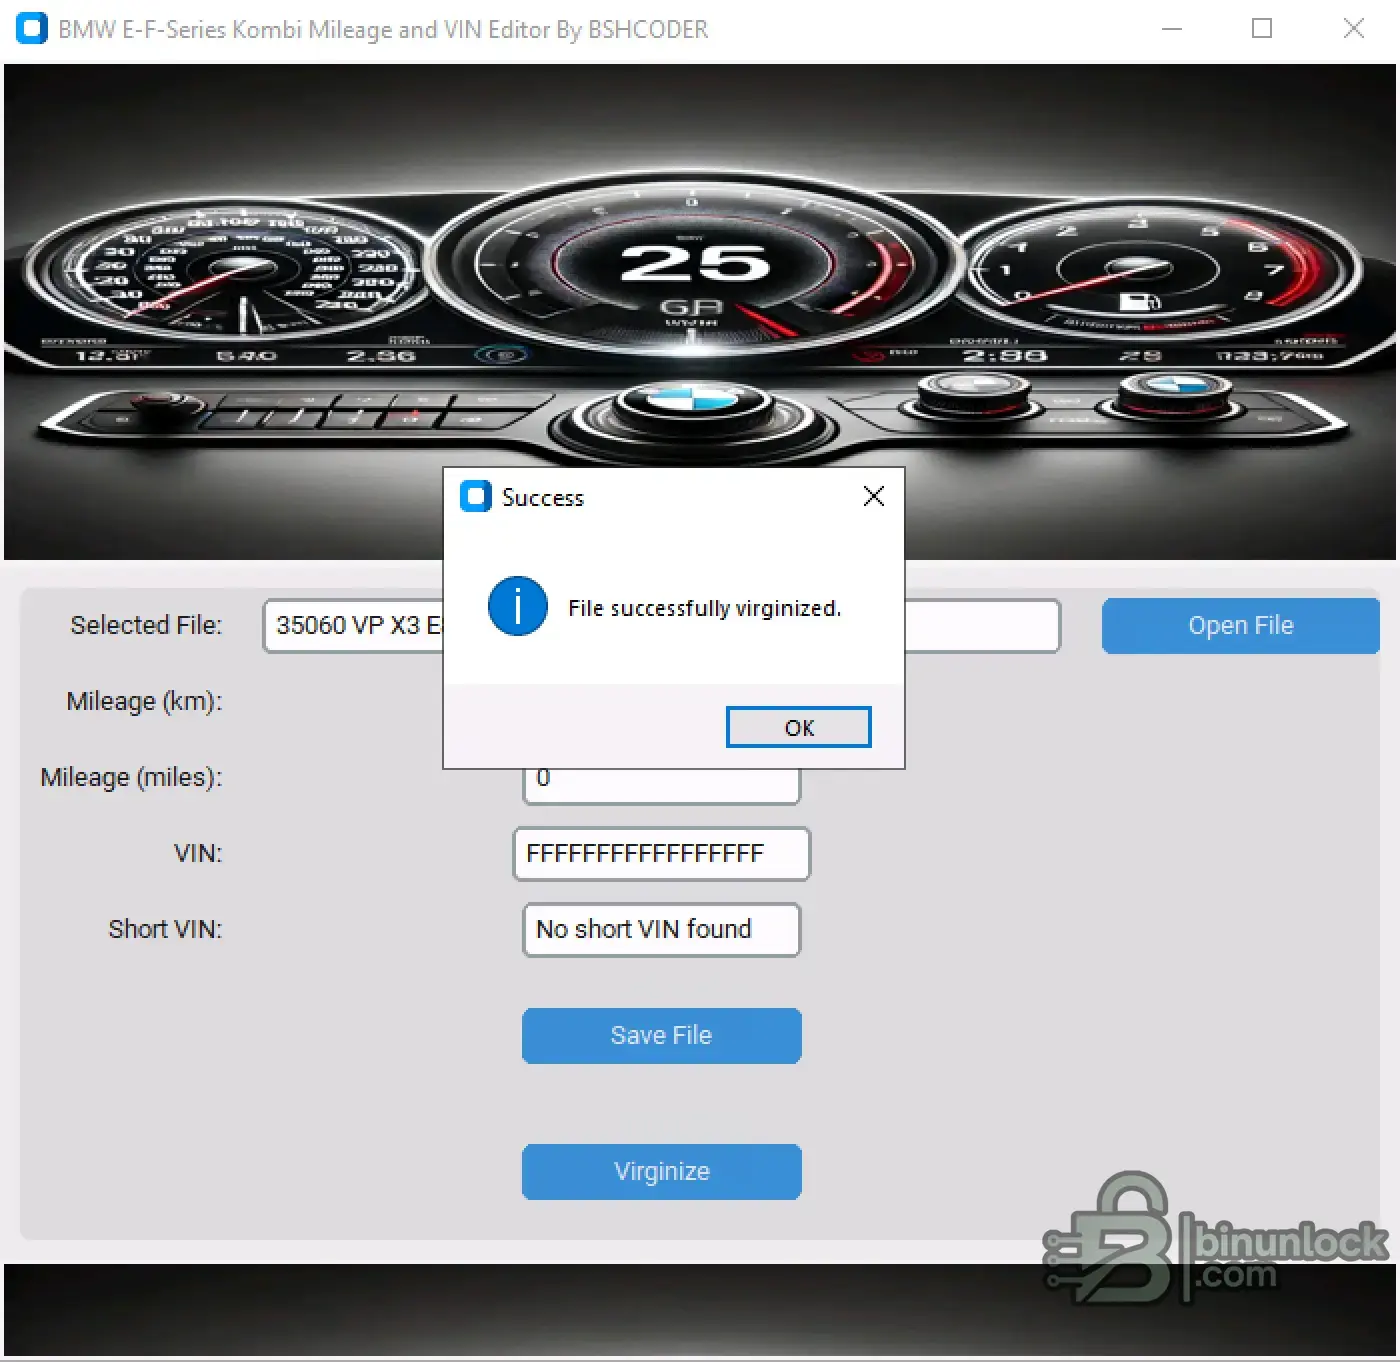Click the main window title text
This screenshot has height=1362, width=1400.
point(383,29)
